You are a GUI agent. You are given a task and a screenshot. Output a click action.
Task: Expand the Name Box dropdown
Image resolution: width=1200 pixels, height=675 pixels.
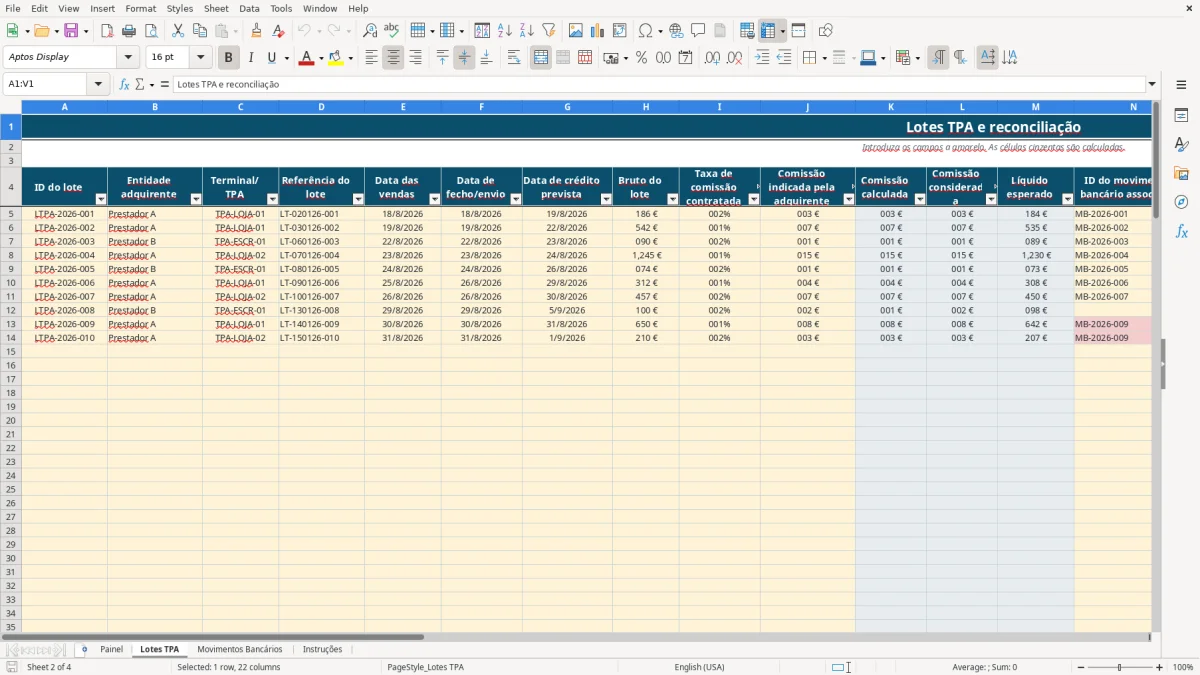tap(98, 84)
